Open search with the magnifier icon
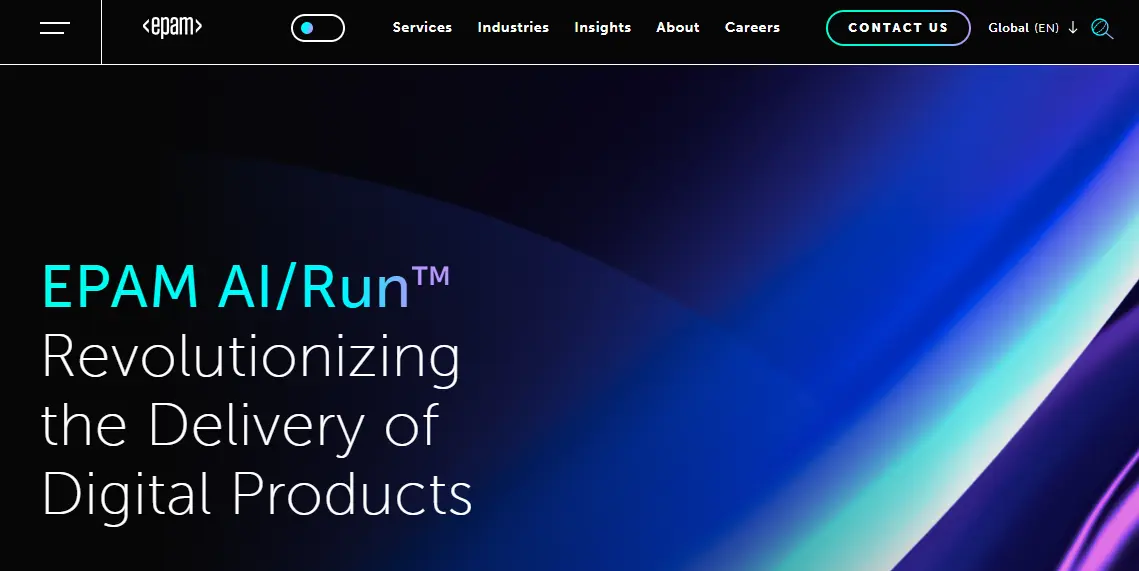This screenshot has height=571, width=1139. pos(1101,28)
